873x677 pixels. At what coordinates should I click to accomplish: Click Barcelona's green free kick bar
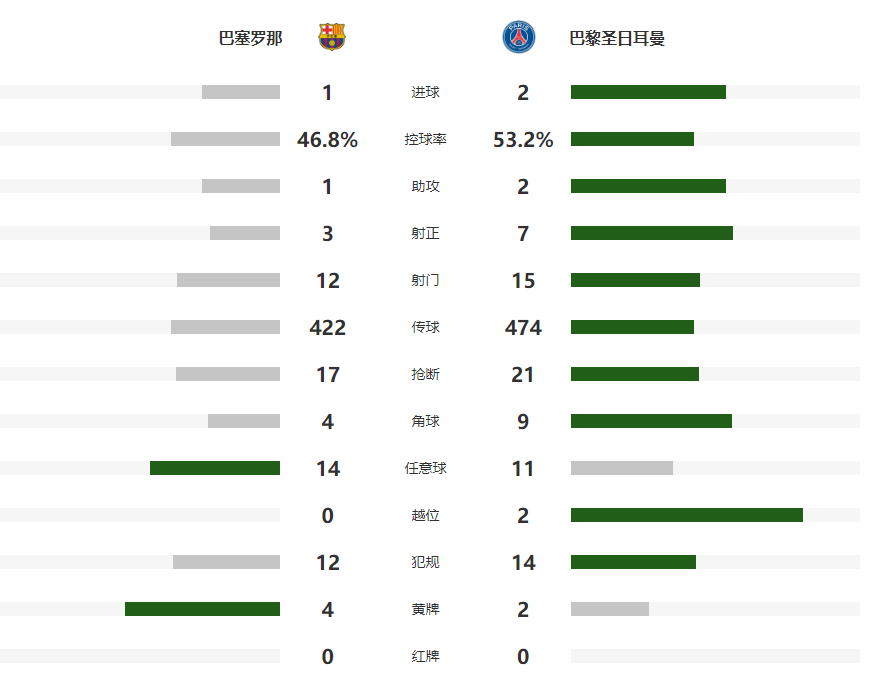point(215,468)
